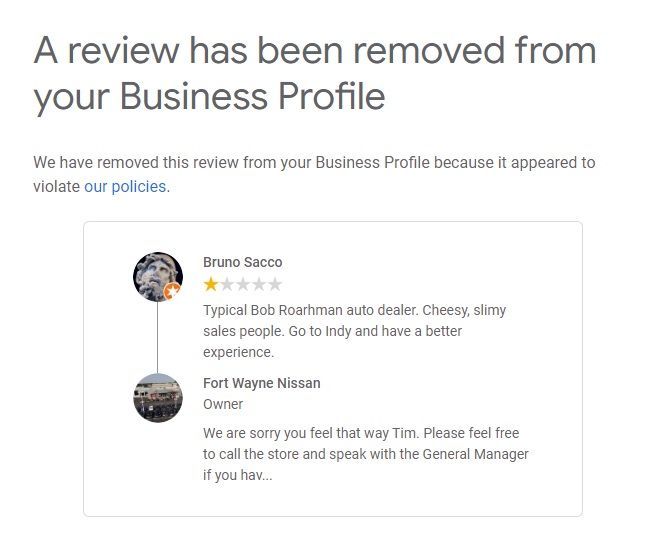Click the orange Local Guide badge
This screenshot has width=672, height=544.
click(173, 291)
